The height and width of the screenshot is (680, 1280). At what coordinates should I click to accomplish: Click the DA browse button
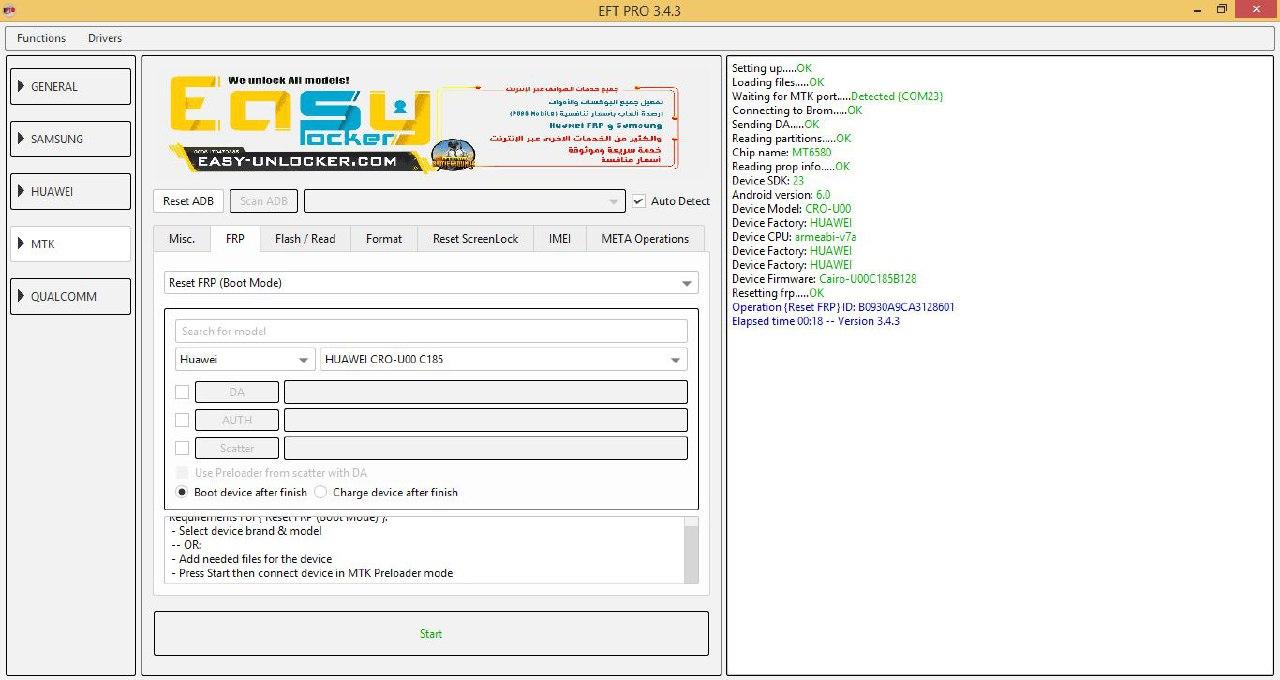pyautogui.click(x=237, y=392)
